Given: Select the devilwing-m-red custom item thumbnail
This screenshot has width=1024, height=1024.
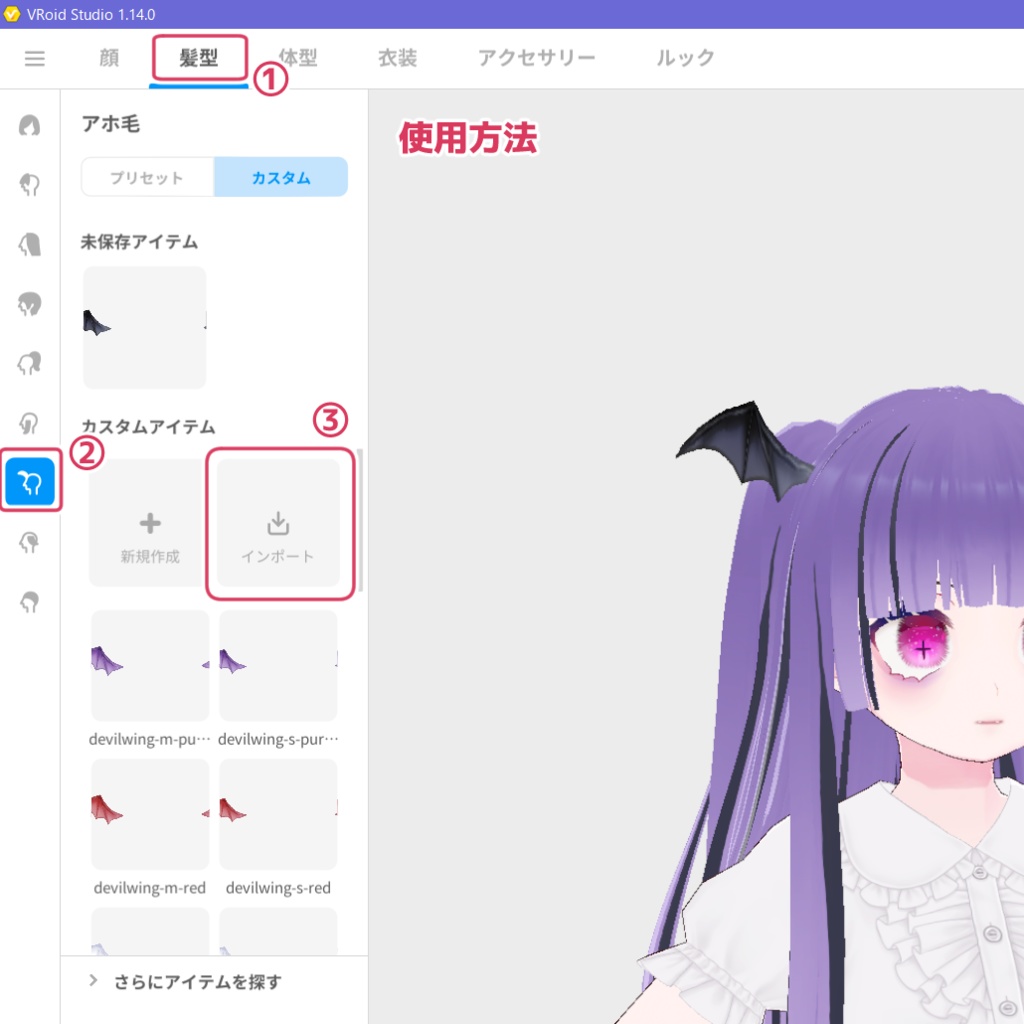Looking at the screenshot, I should tap(149, 812).
